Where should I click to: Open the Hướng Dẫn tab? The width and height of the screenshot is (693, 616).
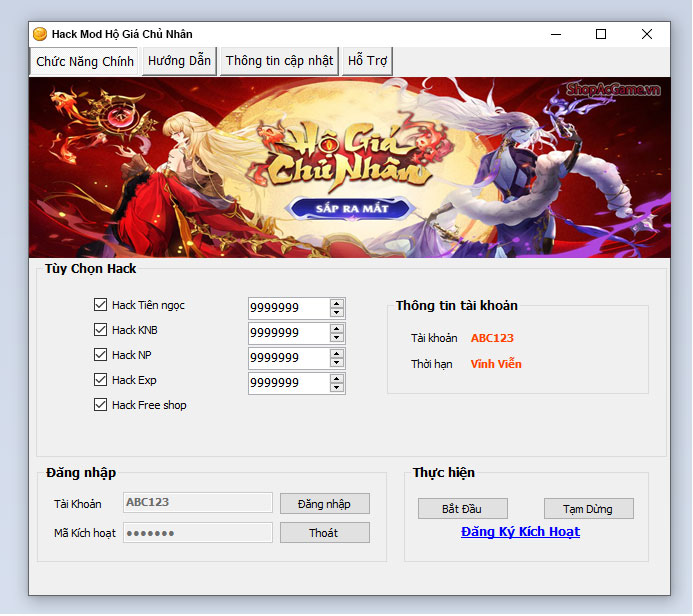coord(179,61)
